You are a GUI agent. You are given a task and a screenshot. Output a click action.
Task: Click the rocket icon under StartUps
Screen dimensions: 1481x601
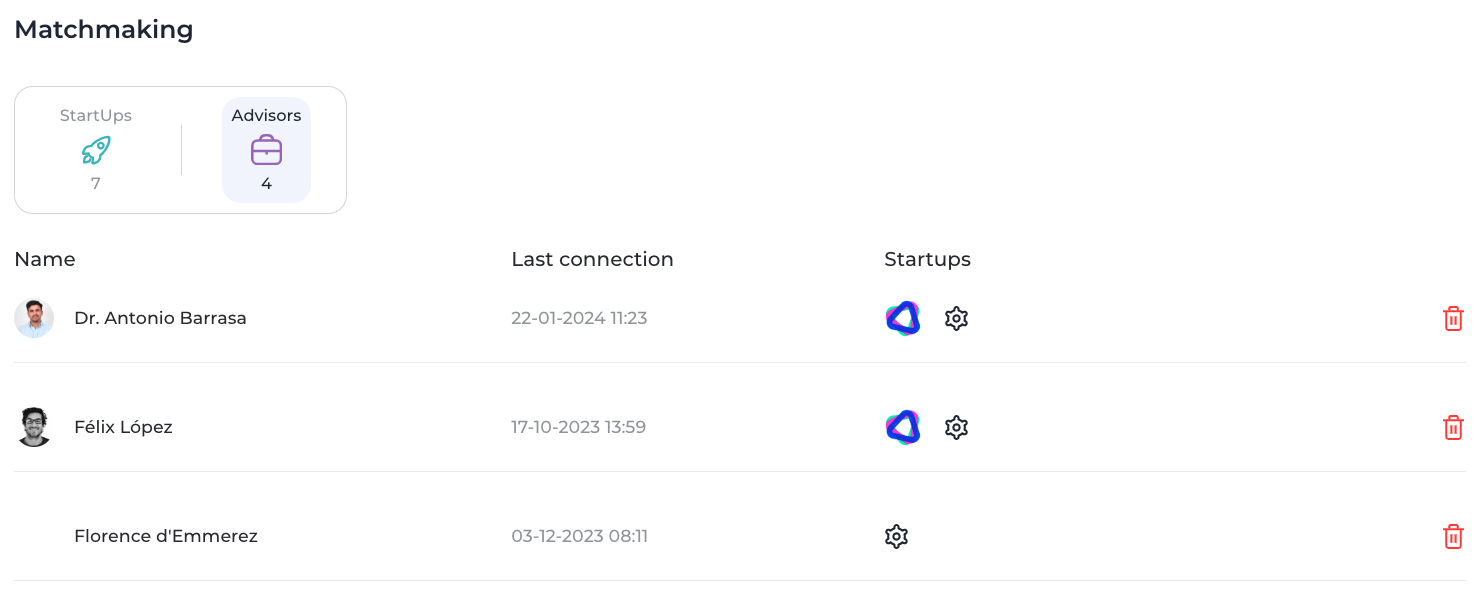pos(96,151)
